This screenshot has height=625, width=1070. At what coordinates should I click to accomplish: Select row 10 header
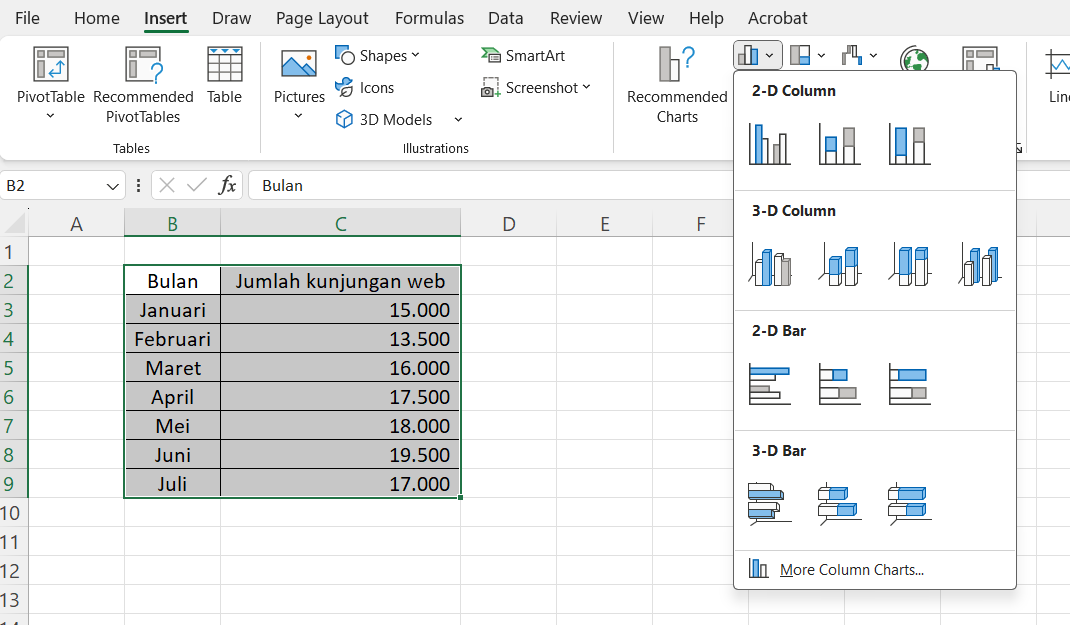(x=14, y=513)
